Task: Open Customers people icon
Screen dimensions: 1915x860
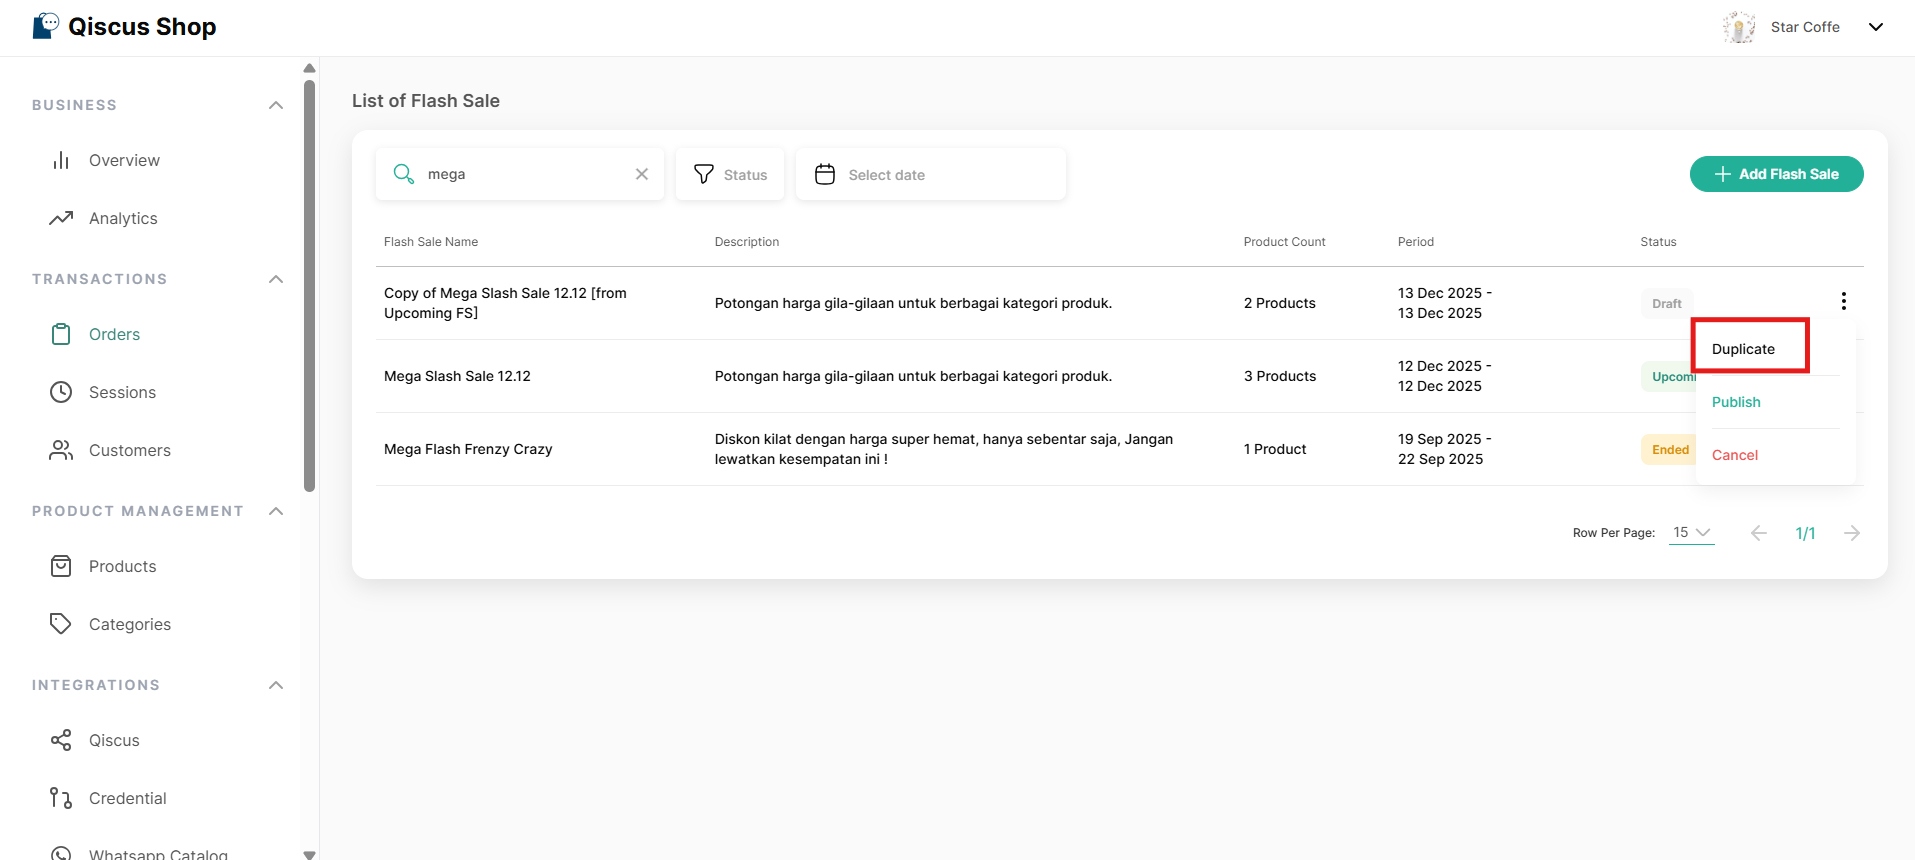Action: tap(61, 450)
